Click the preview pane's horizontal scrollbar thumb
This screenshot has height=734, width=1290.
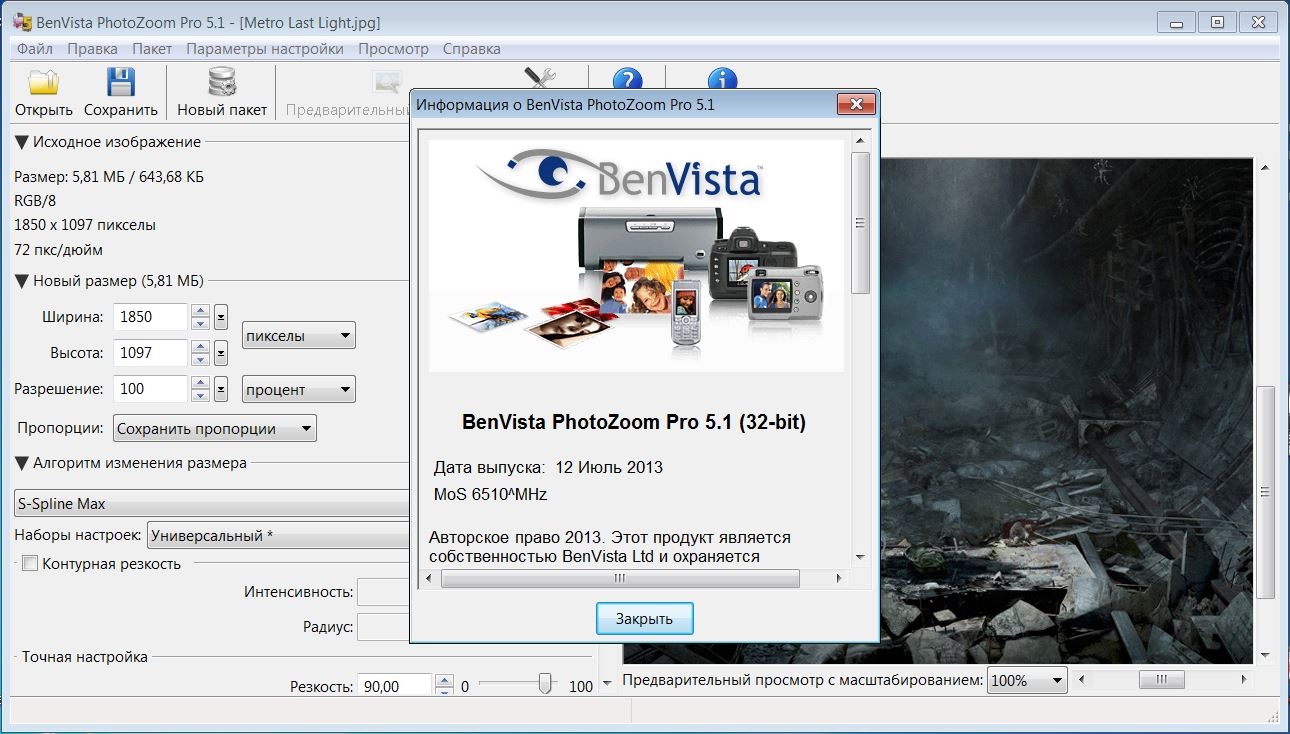(1161, 679)
